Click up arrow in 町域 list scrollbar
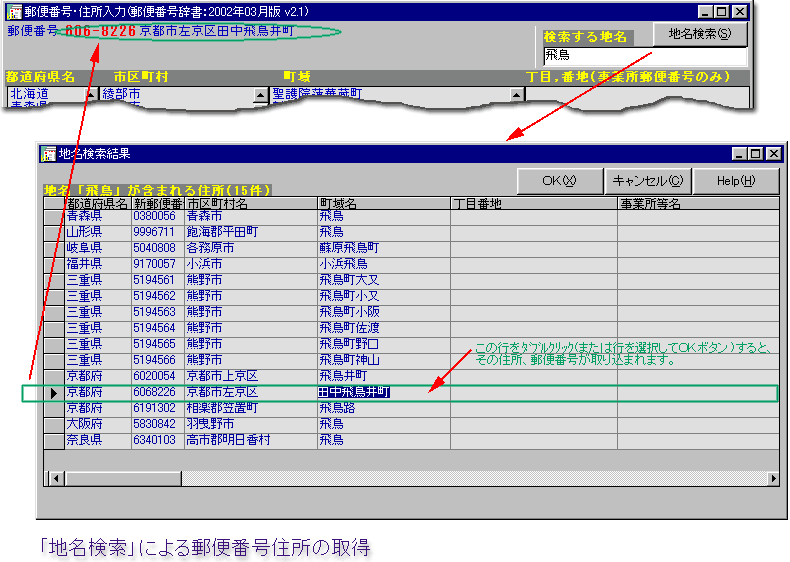This screenshot has height=562, width=790. coord(517,95)
